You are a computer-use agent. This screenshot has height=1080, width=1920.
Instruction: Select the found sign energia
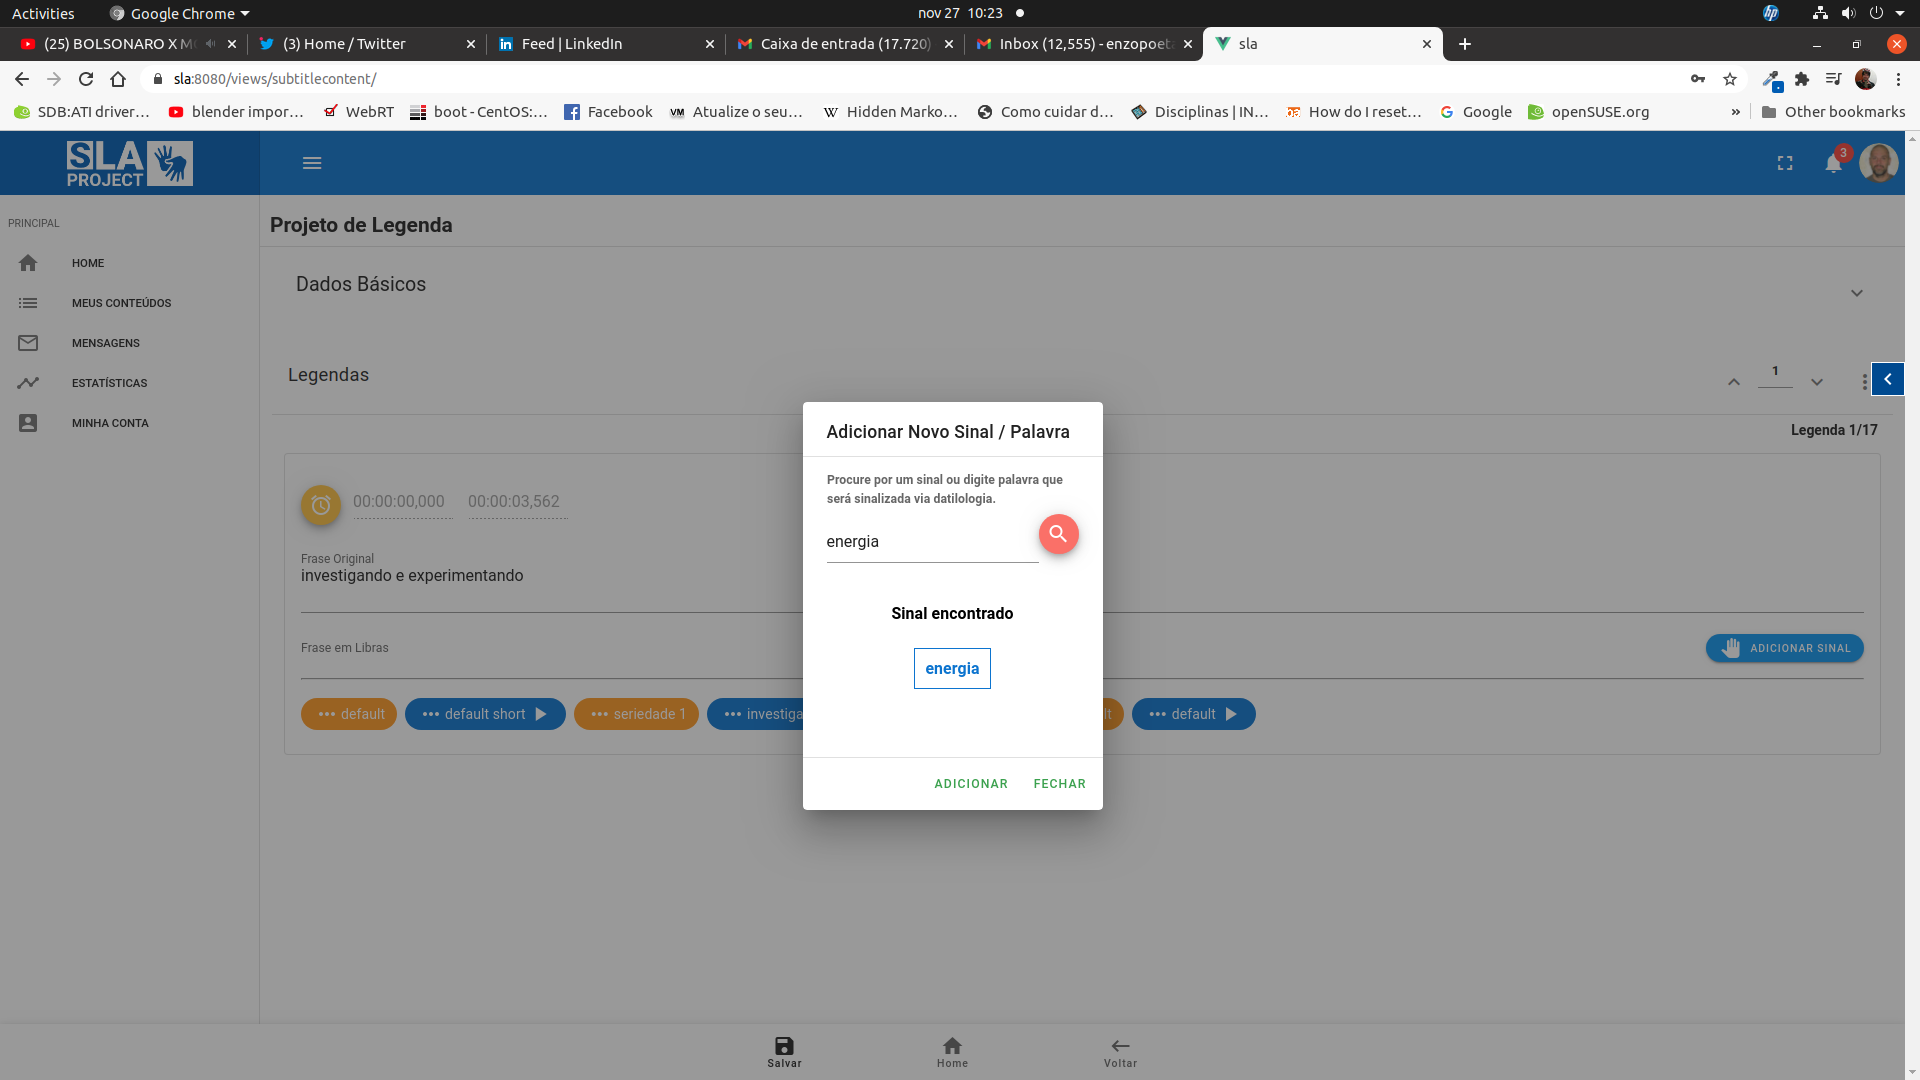(952, 669)
